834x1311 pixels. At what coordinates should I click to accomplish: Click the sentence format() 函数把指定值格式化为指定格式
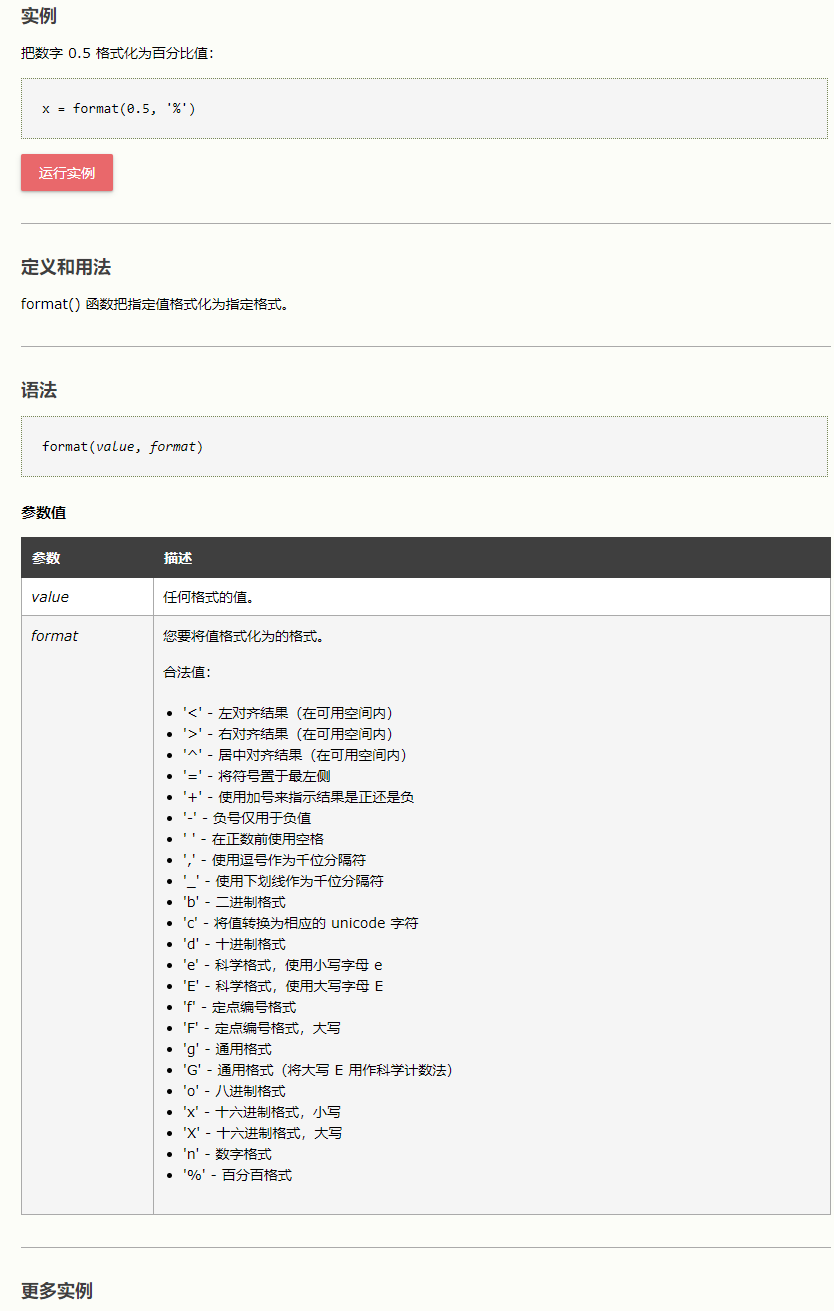click(x=156, y=303)
